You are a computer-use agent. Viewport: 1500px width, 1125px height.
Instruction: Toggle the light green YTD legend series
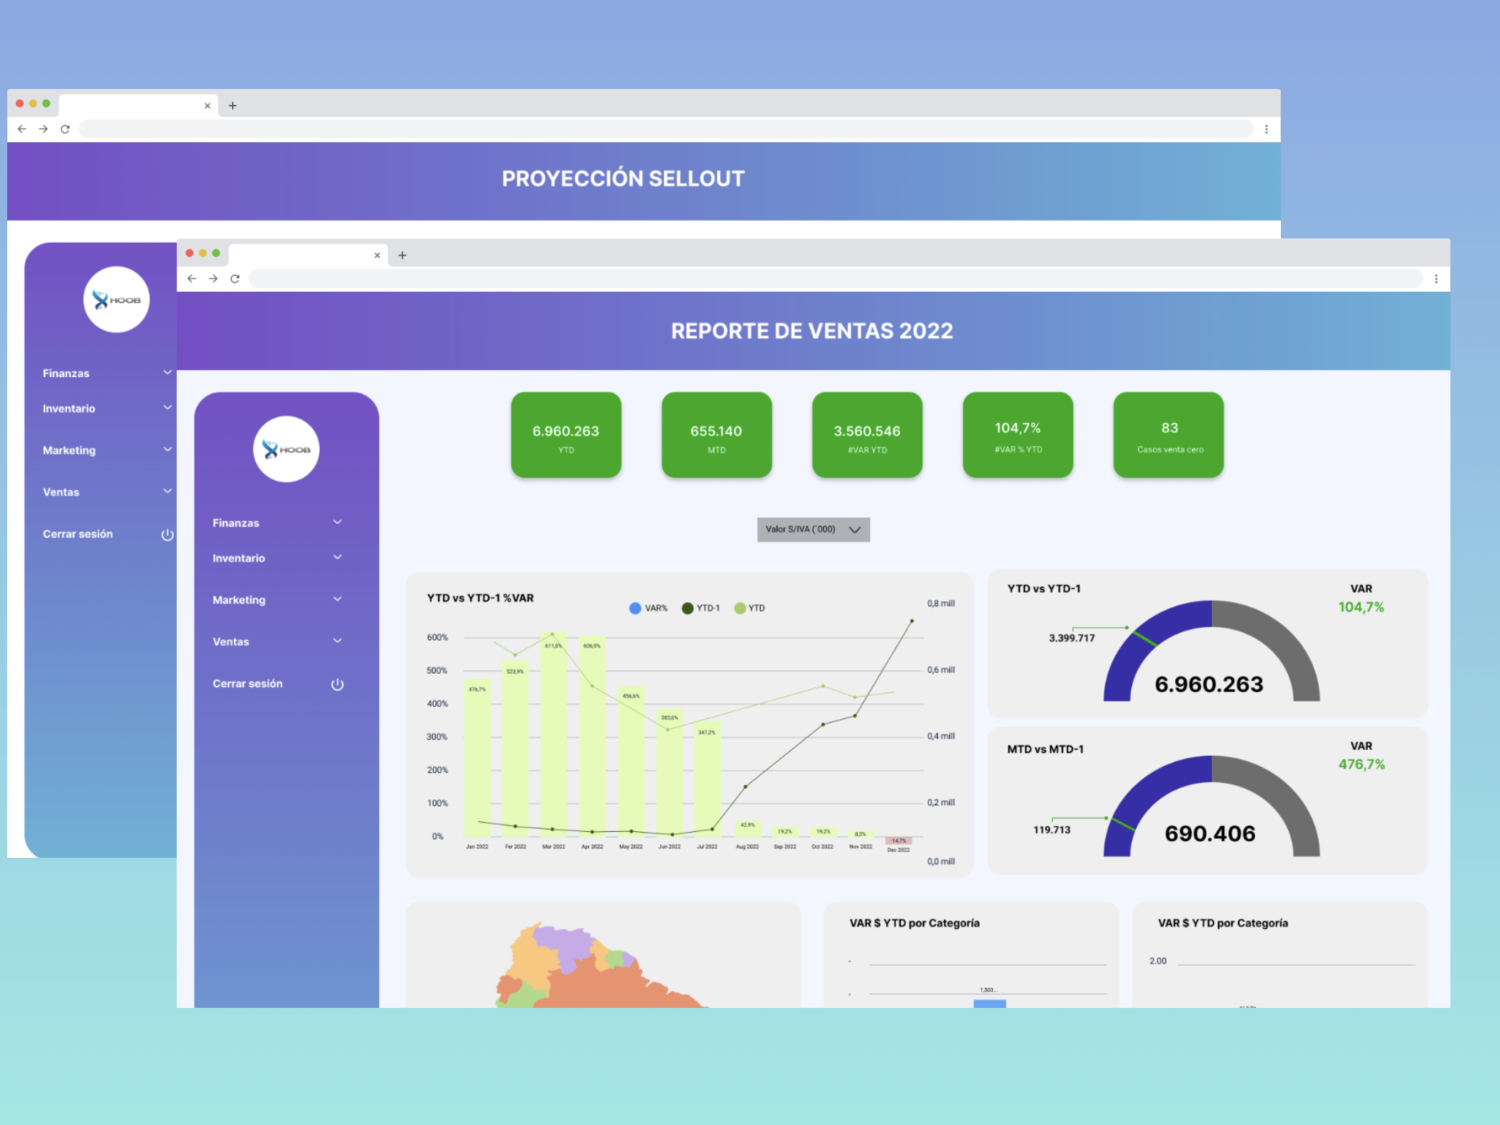[750, 608]
